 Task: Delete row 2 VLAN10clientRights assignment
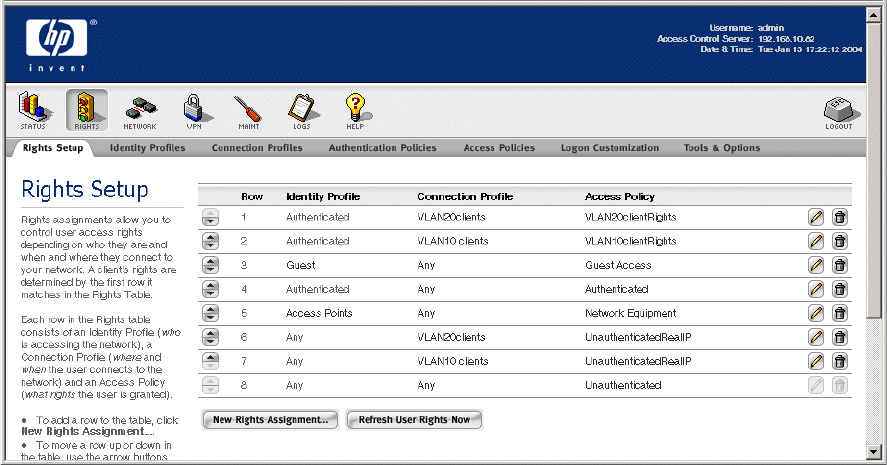tap(840, 241)
